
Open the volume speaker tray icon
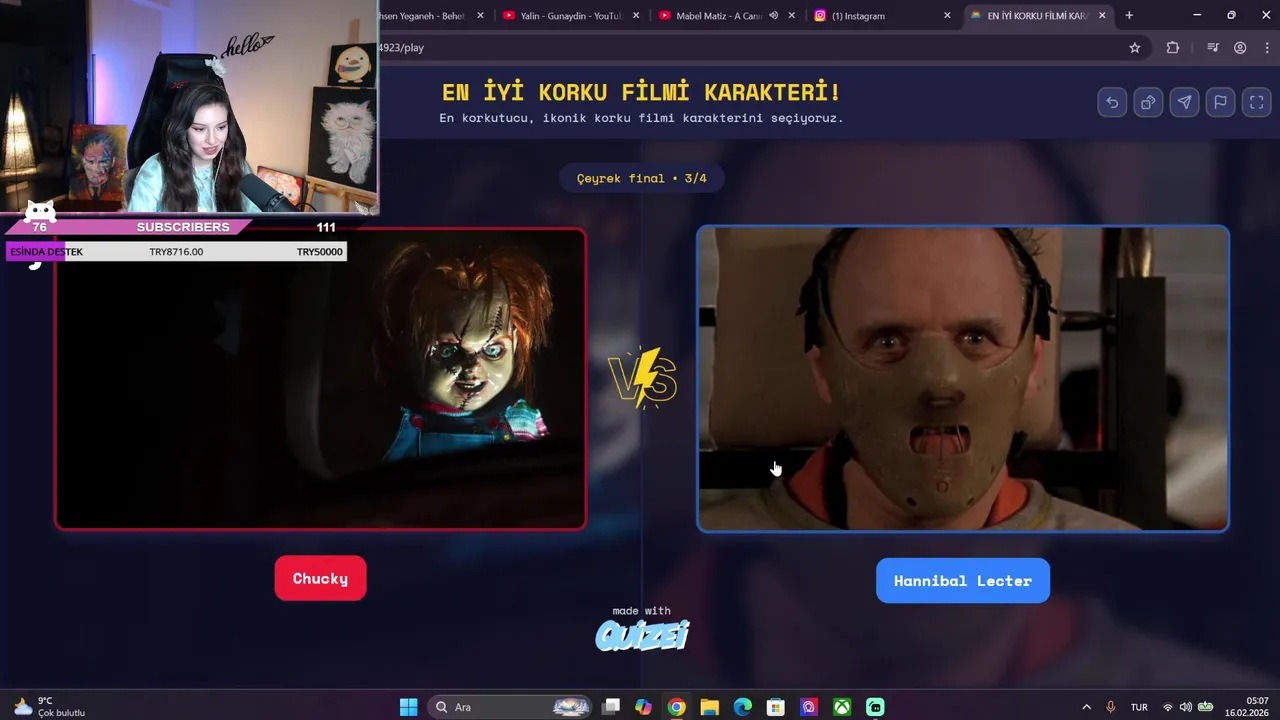click(x=1186, y=707)
